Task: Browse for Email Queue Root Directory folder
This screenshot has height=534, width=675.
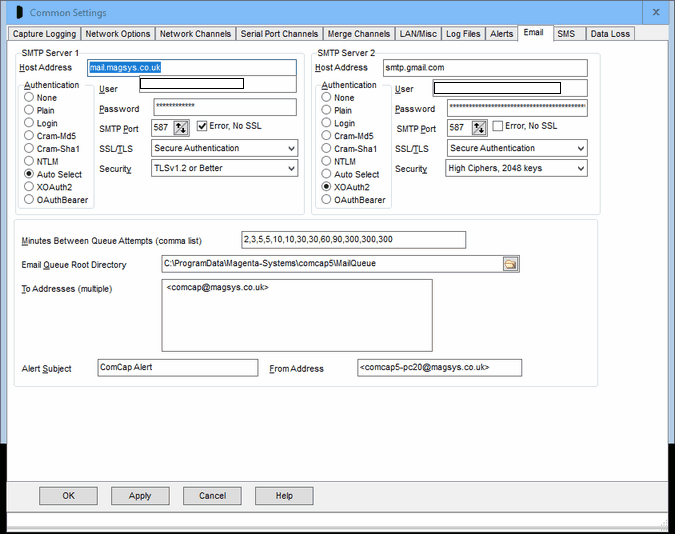Action: click(510, 264)
